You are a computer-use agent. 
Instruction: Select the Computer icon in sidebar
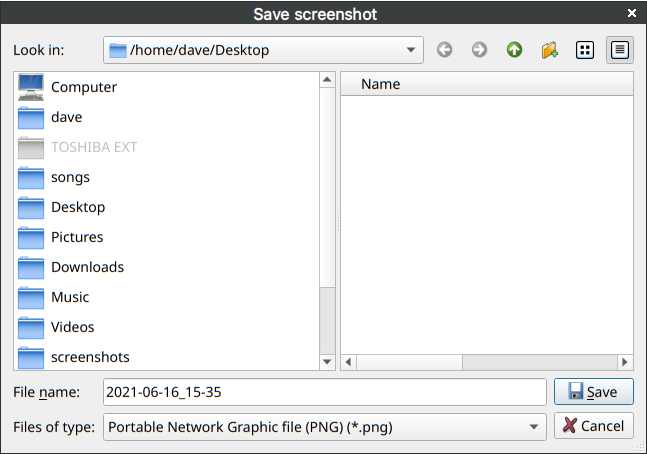(x=31, y=87)
